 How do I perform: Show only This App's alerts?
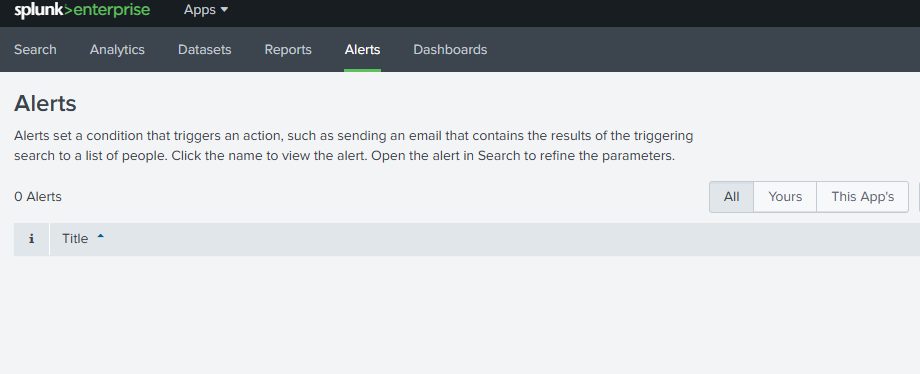[862, 197]
